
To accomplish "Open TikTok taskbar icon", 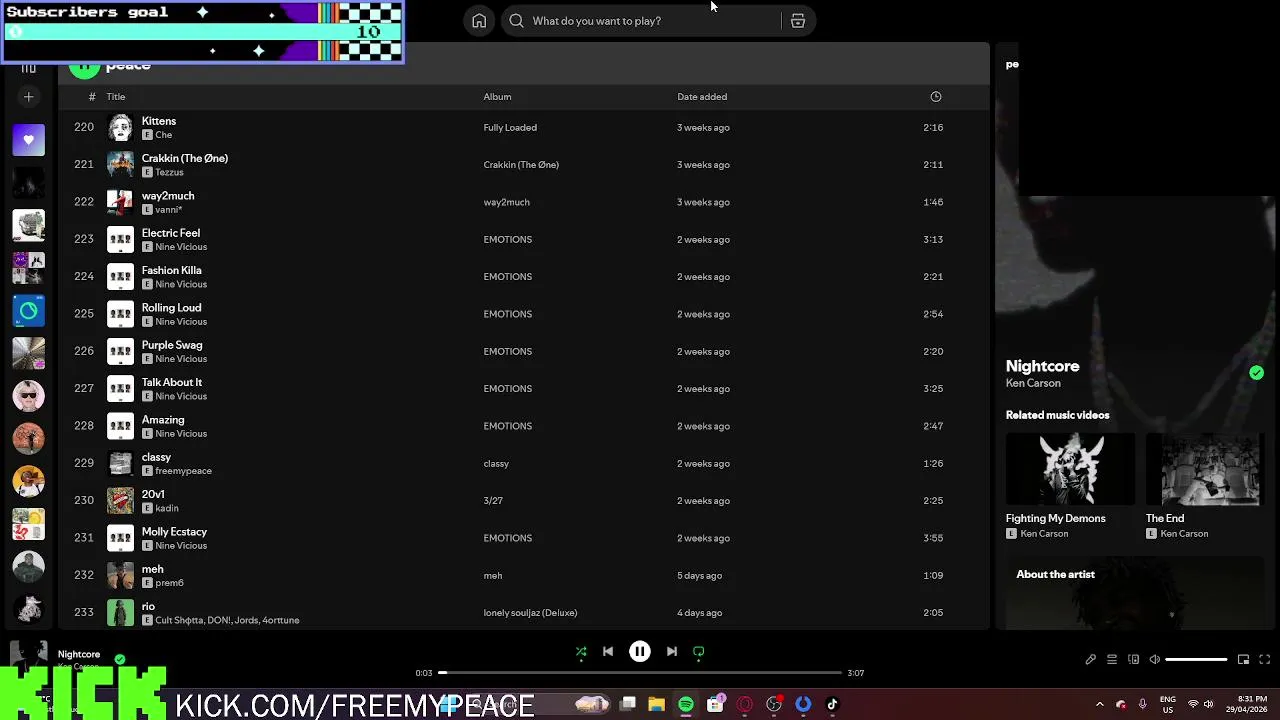I will click(x=832, y=704).
